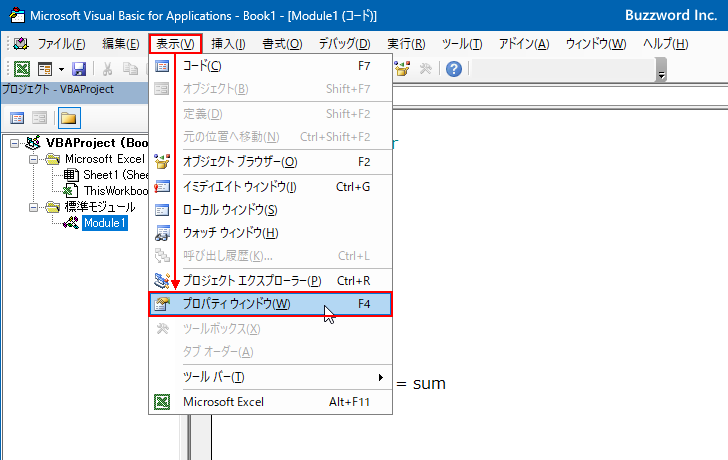Click the Insert UserForm toolbar icon

(x=45, y=69)
